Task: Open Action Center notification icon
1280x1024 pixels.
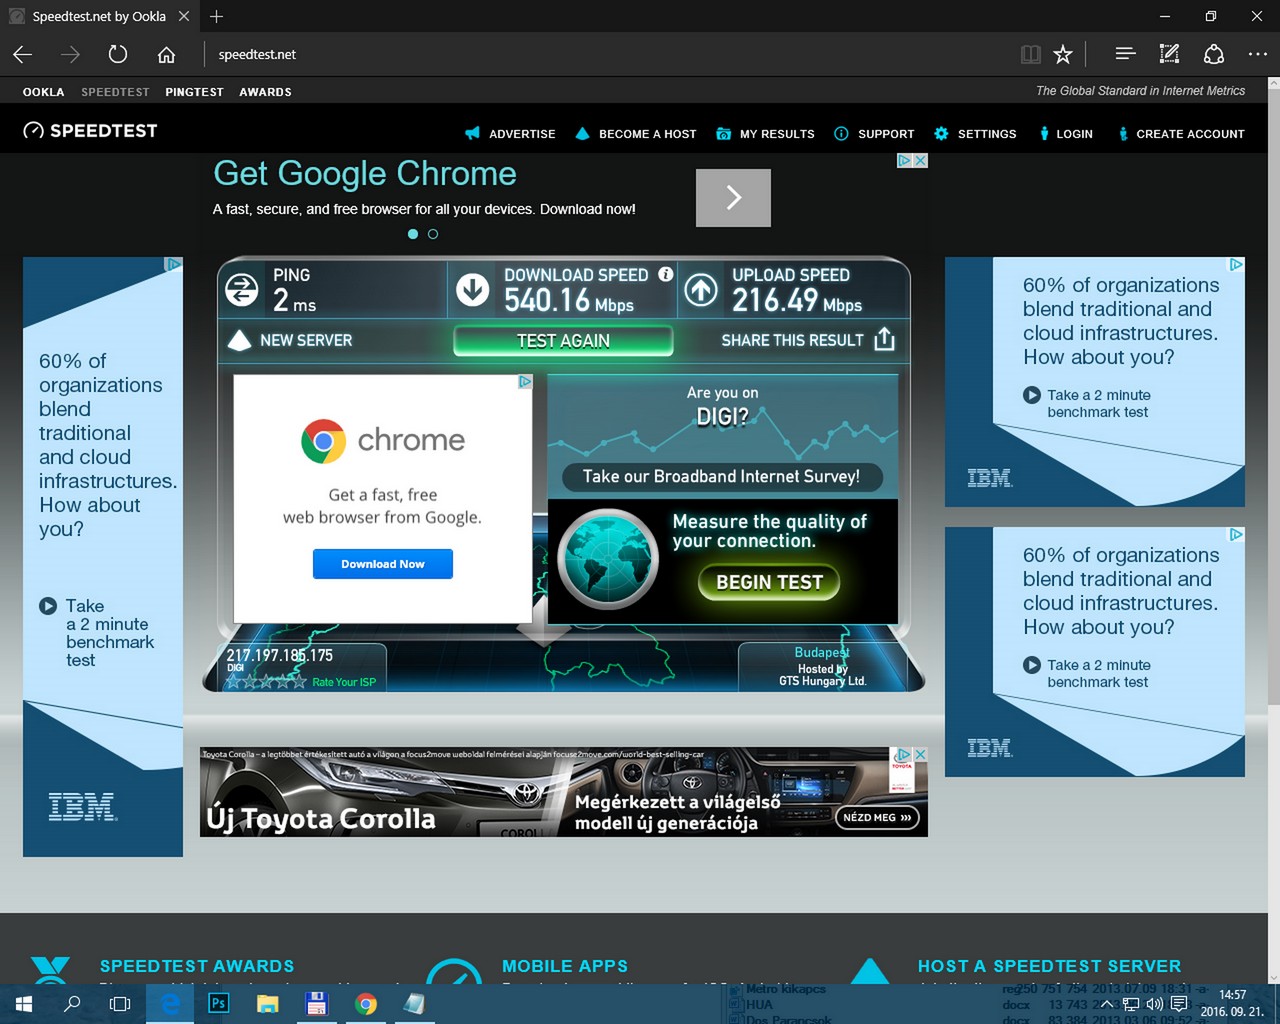Action: (1179, 1003)
